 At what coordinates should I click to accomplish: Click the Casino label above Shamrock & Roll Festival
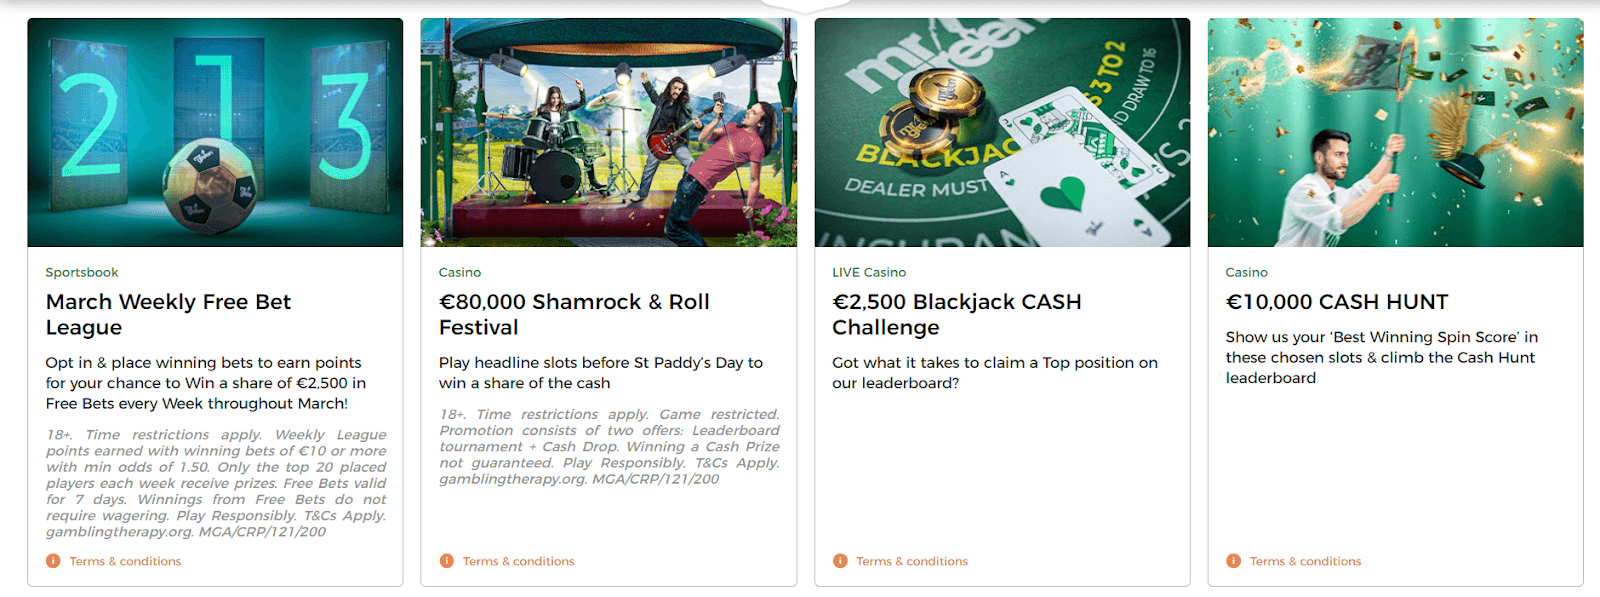point(460,272)
